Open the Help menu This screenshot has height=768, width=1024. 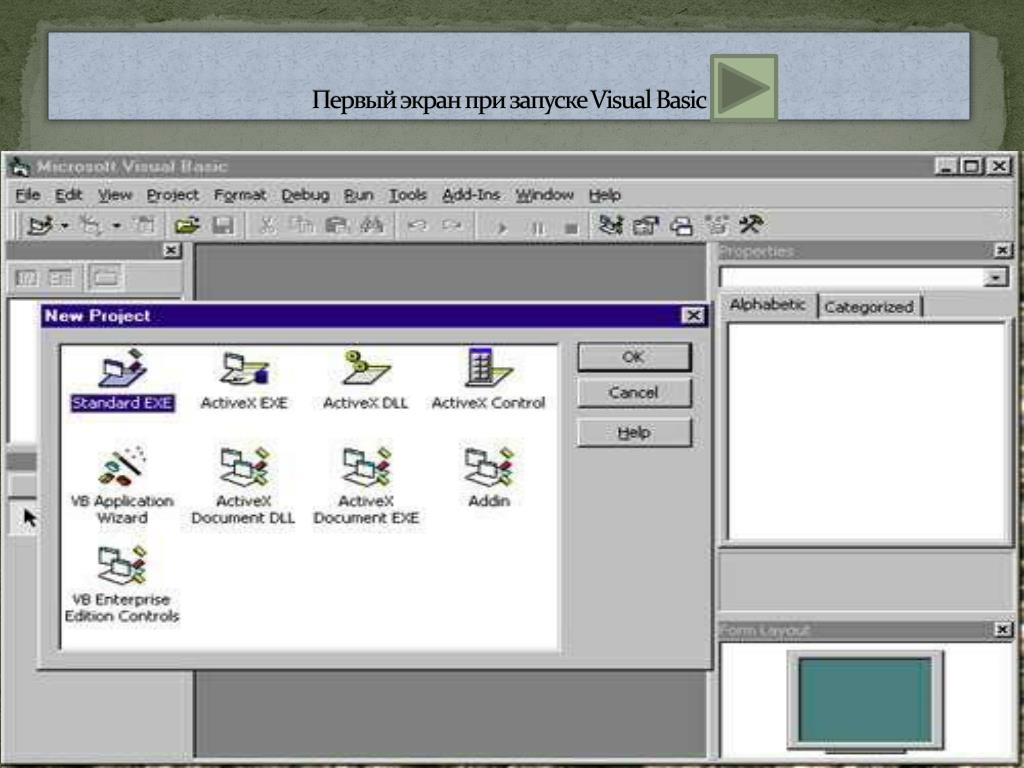click(x=604, y=195)
